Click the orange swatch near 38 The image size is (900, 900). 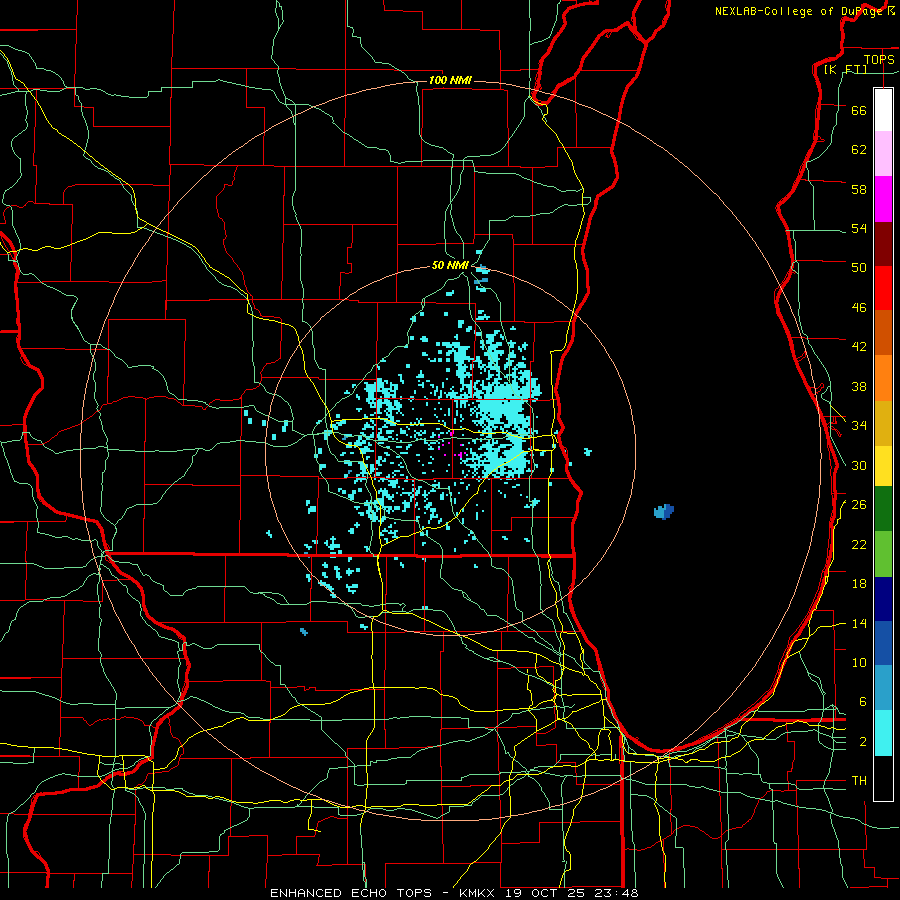[883, 378]
